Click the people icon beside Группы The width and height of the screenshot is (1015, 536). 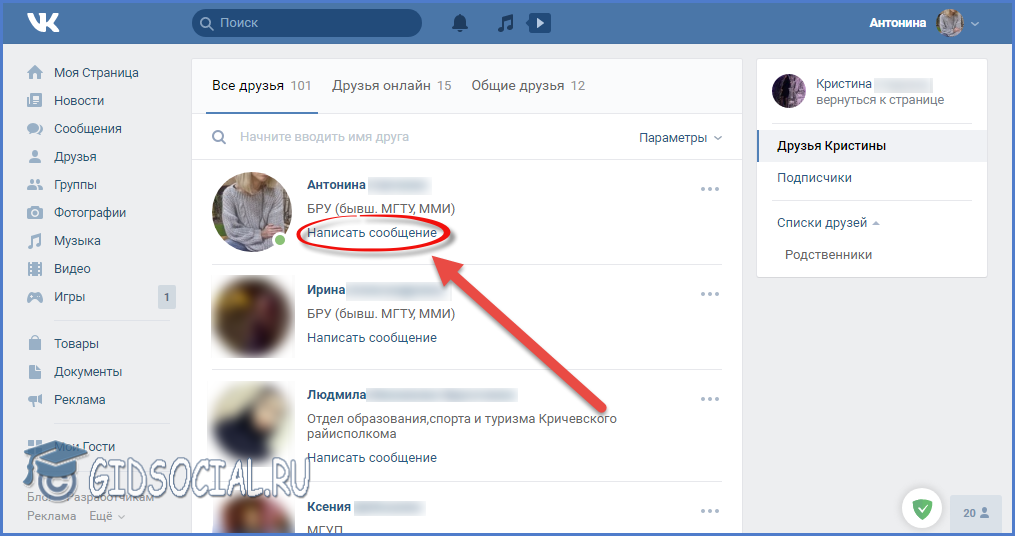pos(35,184)
